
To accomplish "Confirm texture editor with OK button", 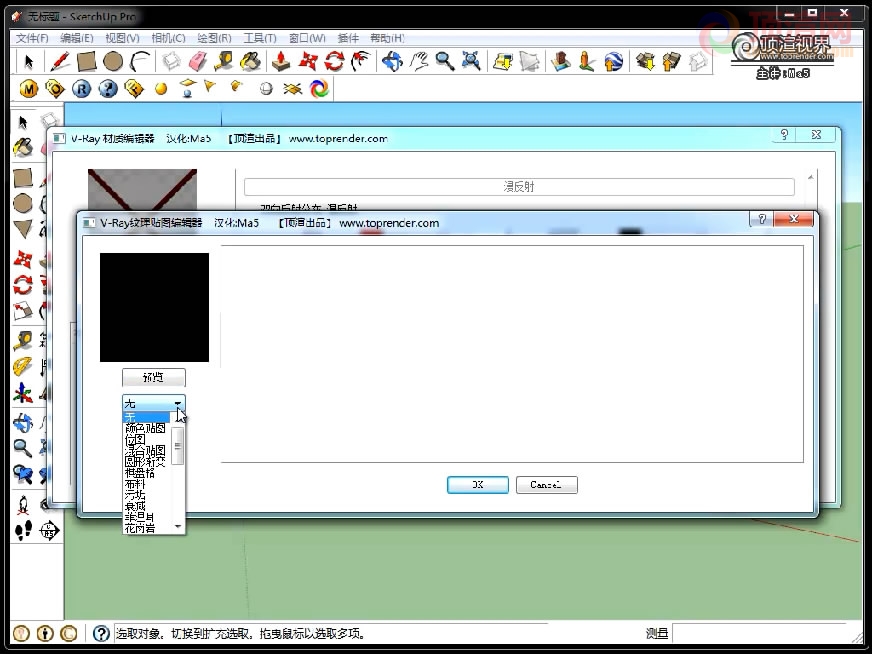I will point(478,485).
